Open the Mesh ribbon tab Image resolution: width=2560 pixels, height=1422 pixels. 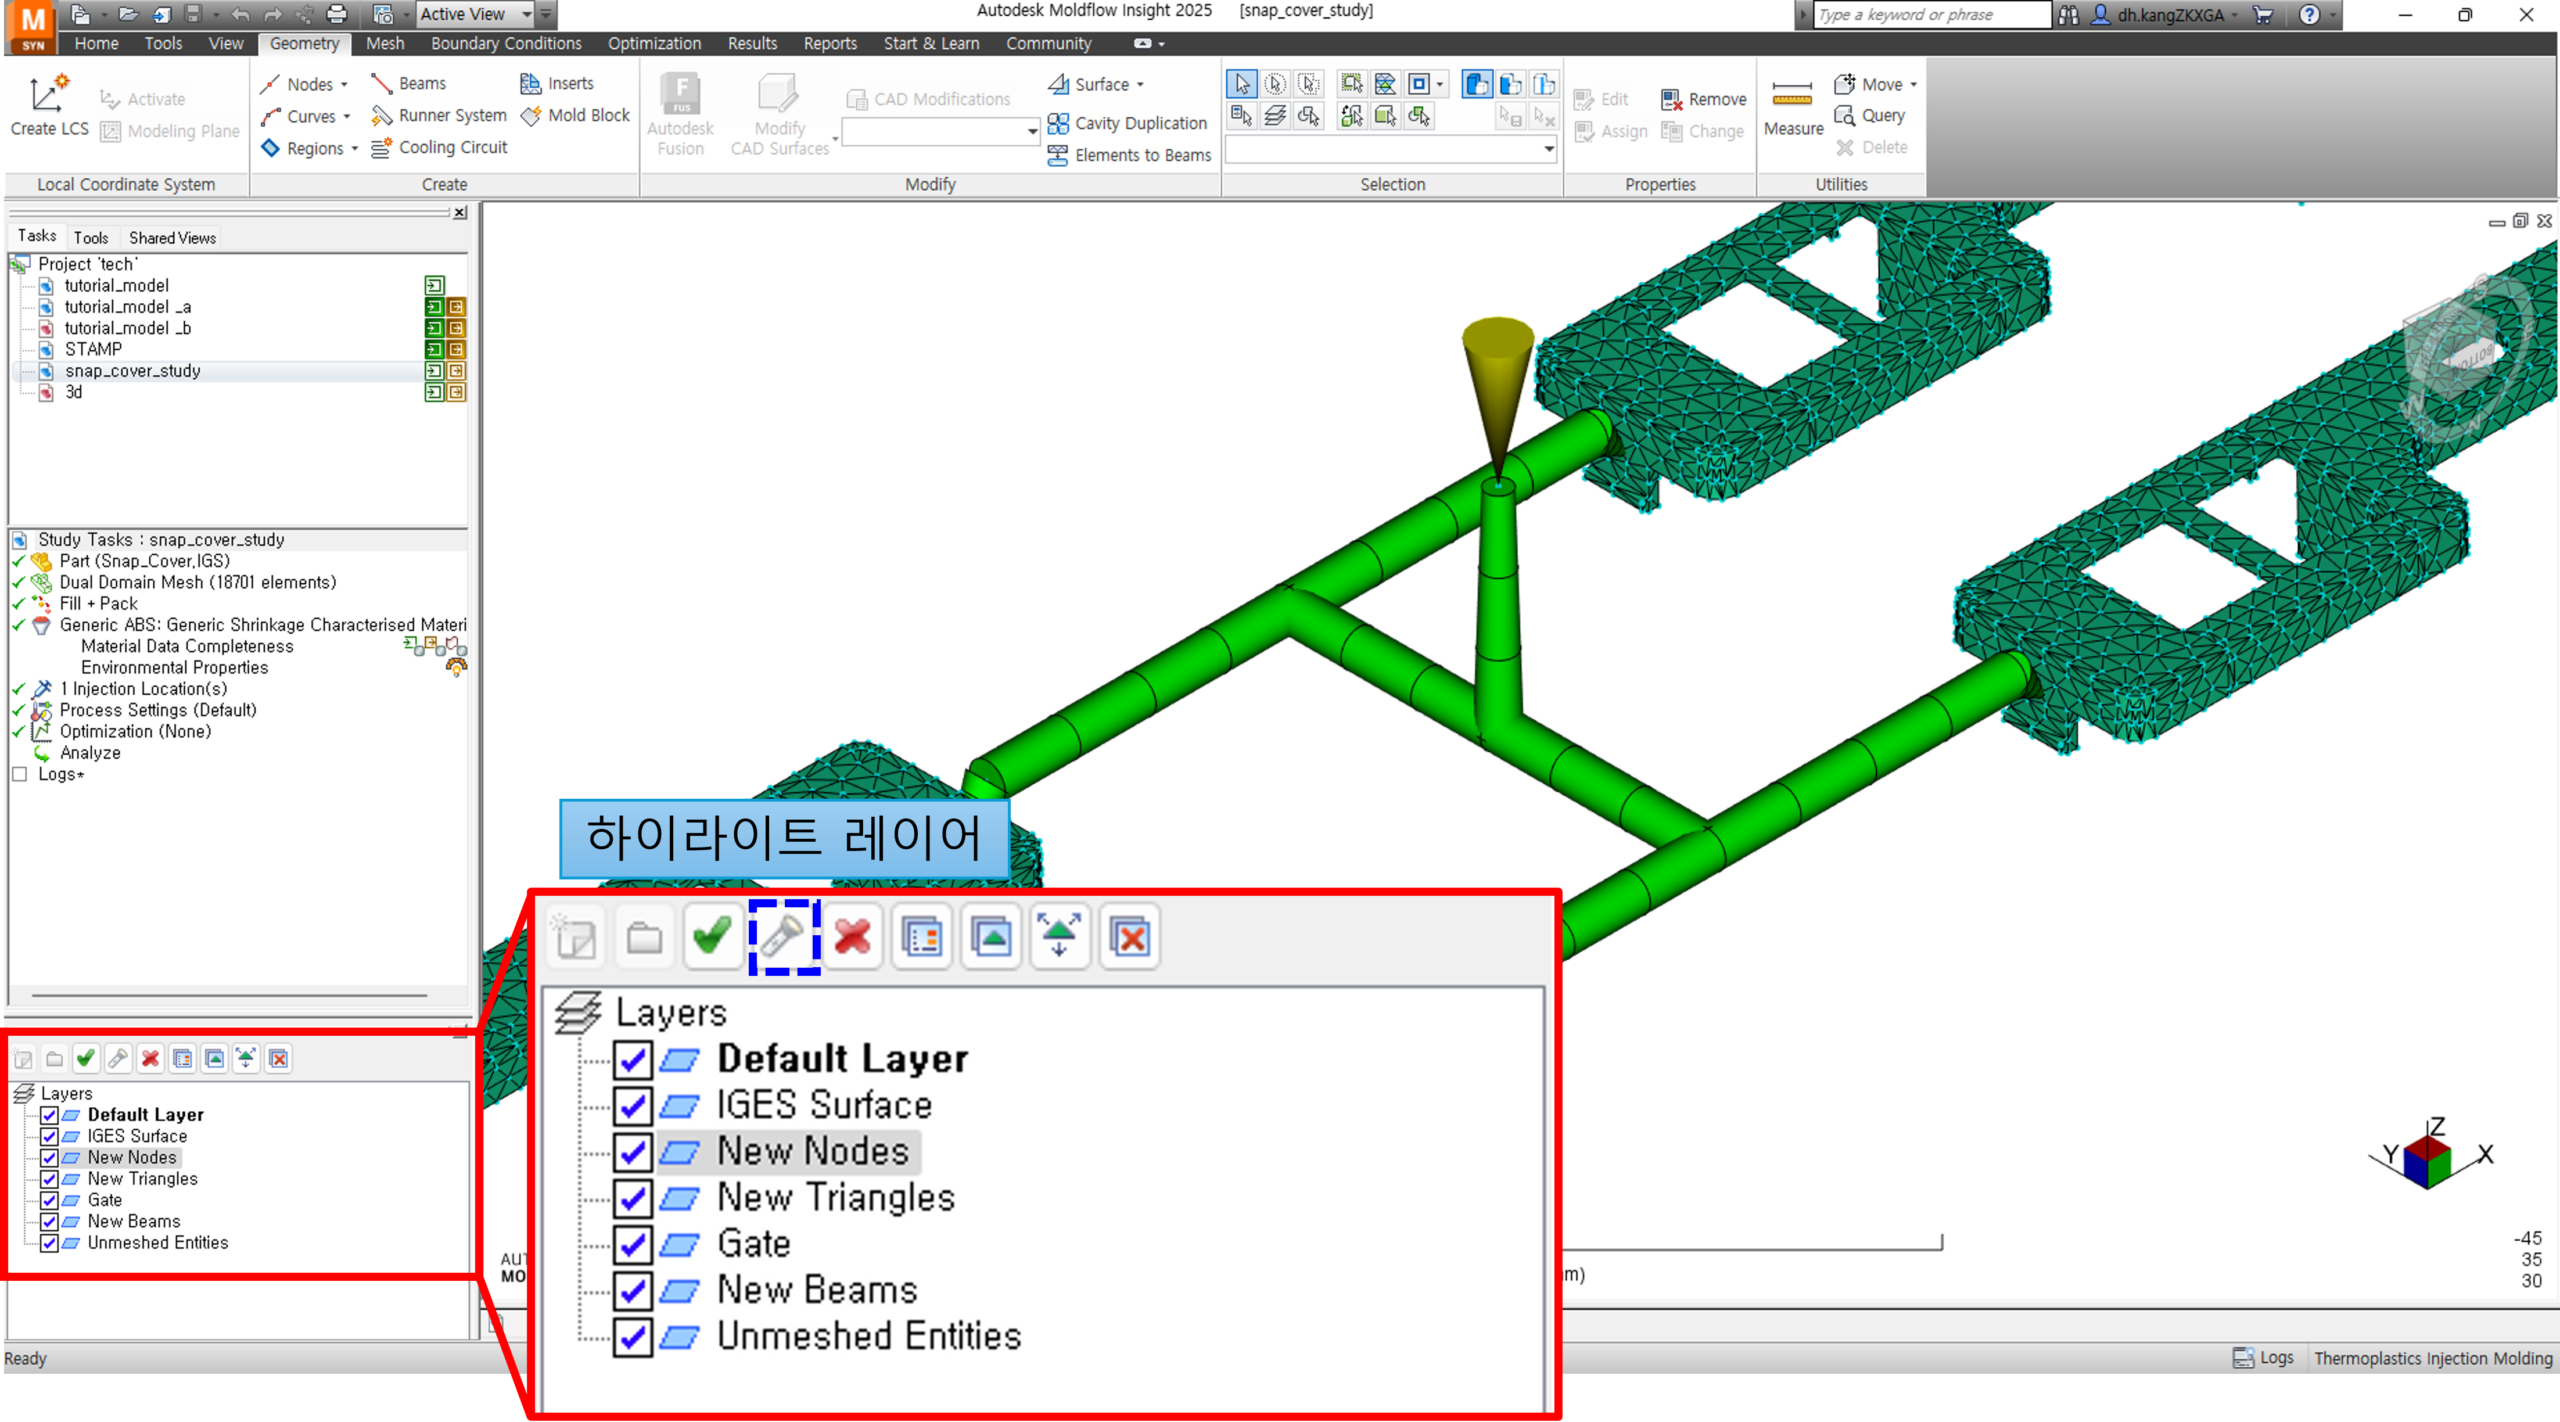click(x=384, y=44)
